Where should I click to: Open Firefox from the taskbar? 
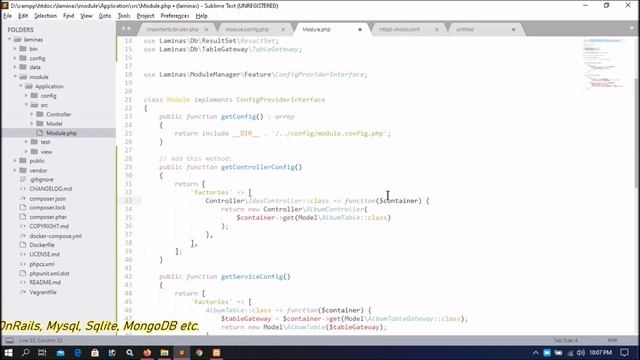click(147, 353)
